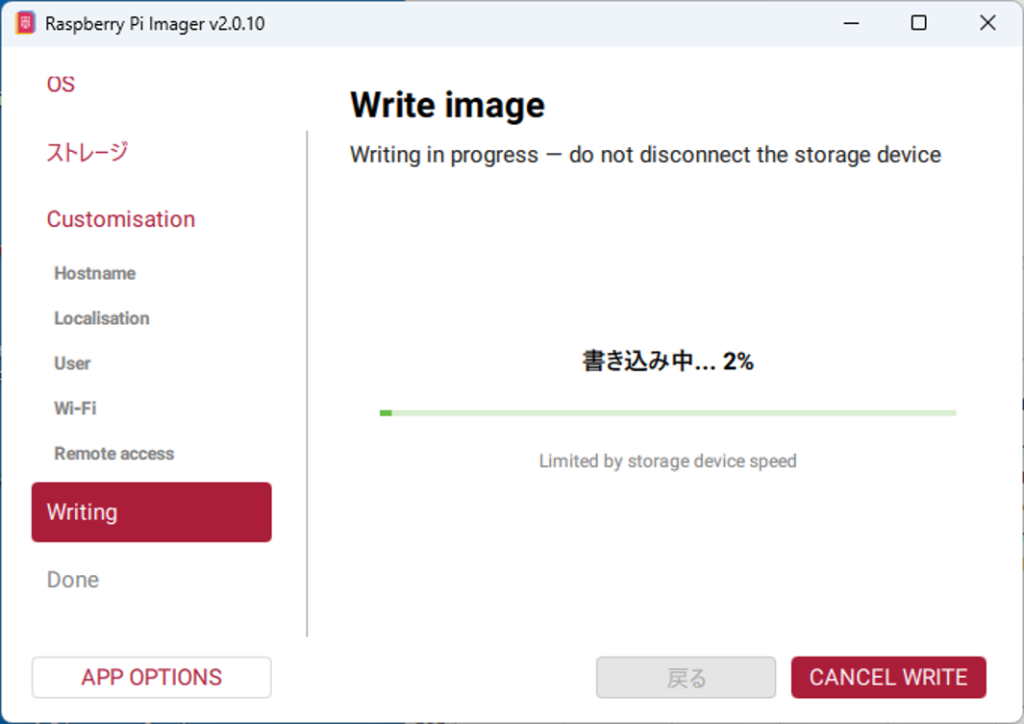This screenshot has height=724, width=1024.
Task: Select the Wi-Fi sub-step
Action: [75, 408]
